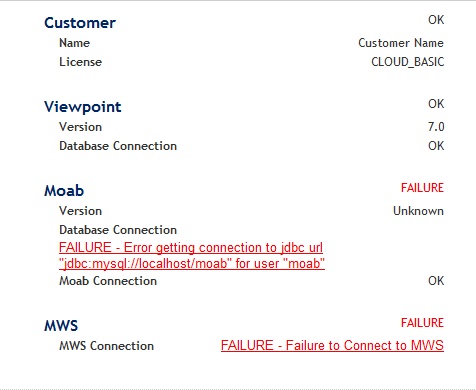The width and height of the screenshot is (476, 390).
Task: Click the red FAILURE status beside MWS
Action: pyautogui.click(x=422, y=323)
